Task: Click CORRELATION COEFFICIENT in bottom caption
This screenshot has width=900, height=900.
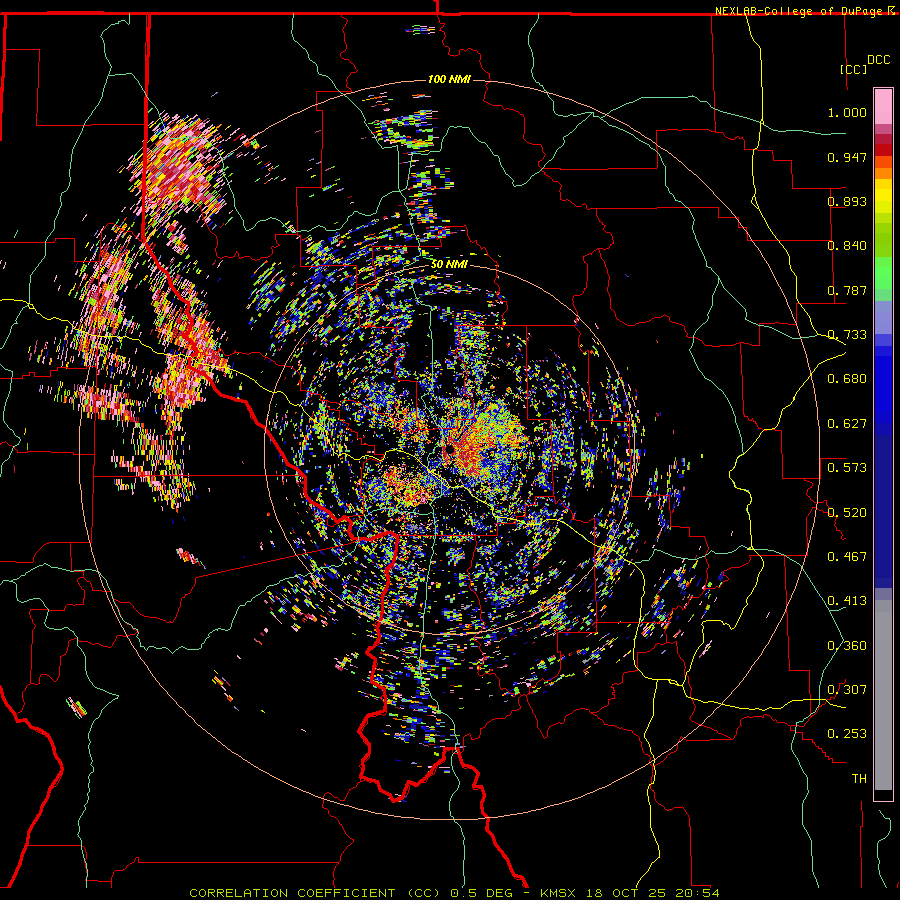Action: click(292, 893)
